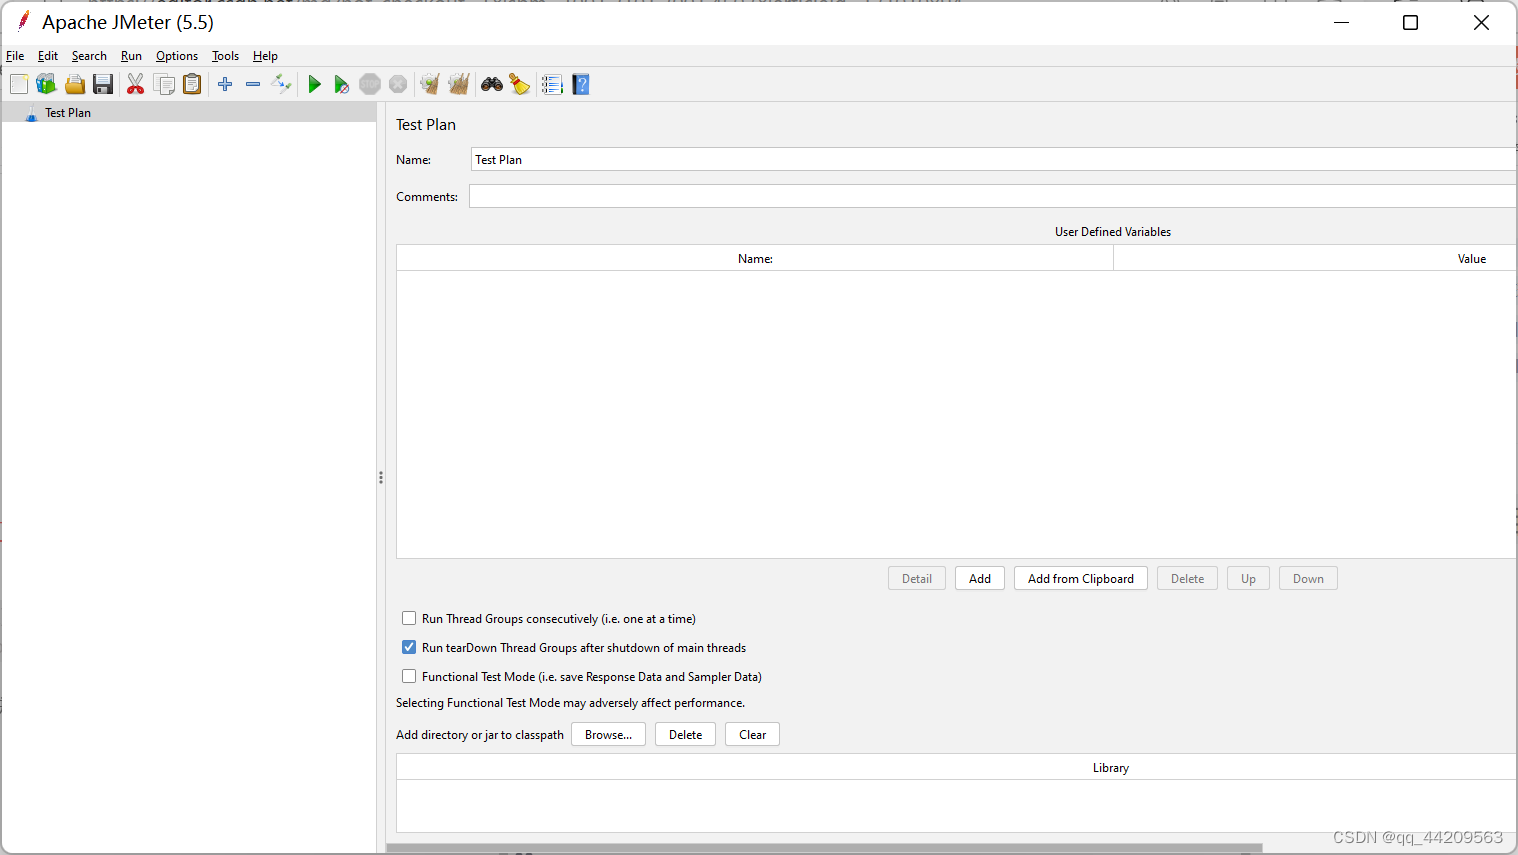Minimize the JMeter window
1518x855 pixels.
[1342, 23]
